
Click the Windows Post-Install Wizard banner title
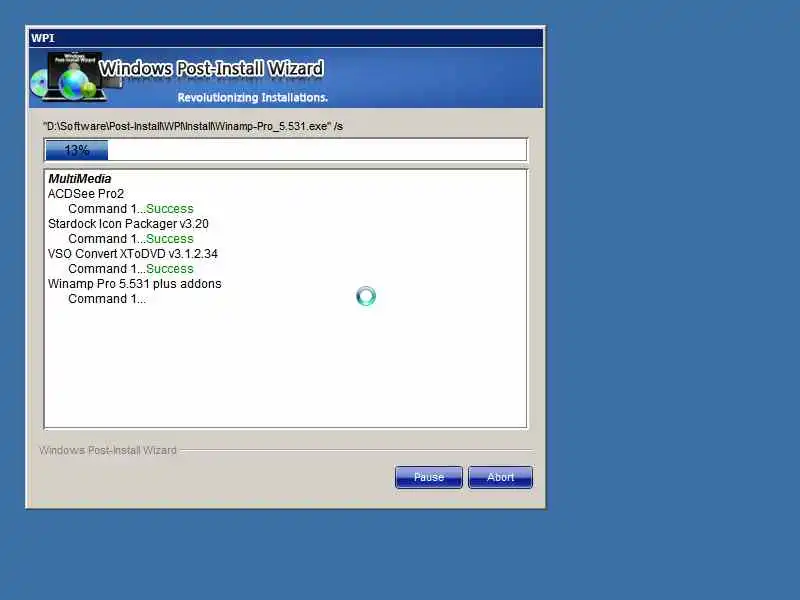tap(211, 68)
